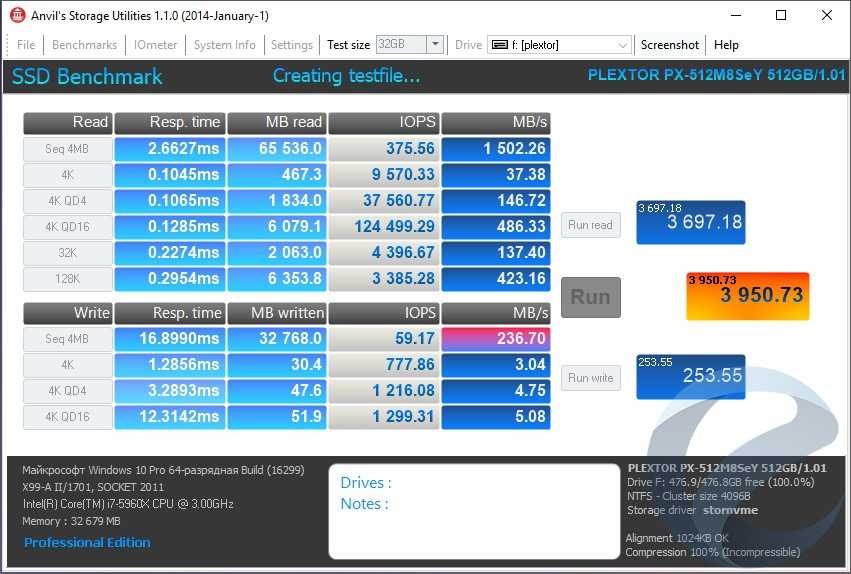Screen dimensions: 851x574
Task: Expand the Drive f: [plextor] dropdown
Action: (622, 45)
